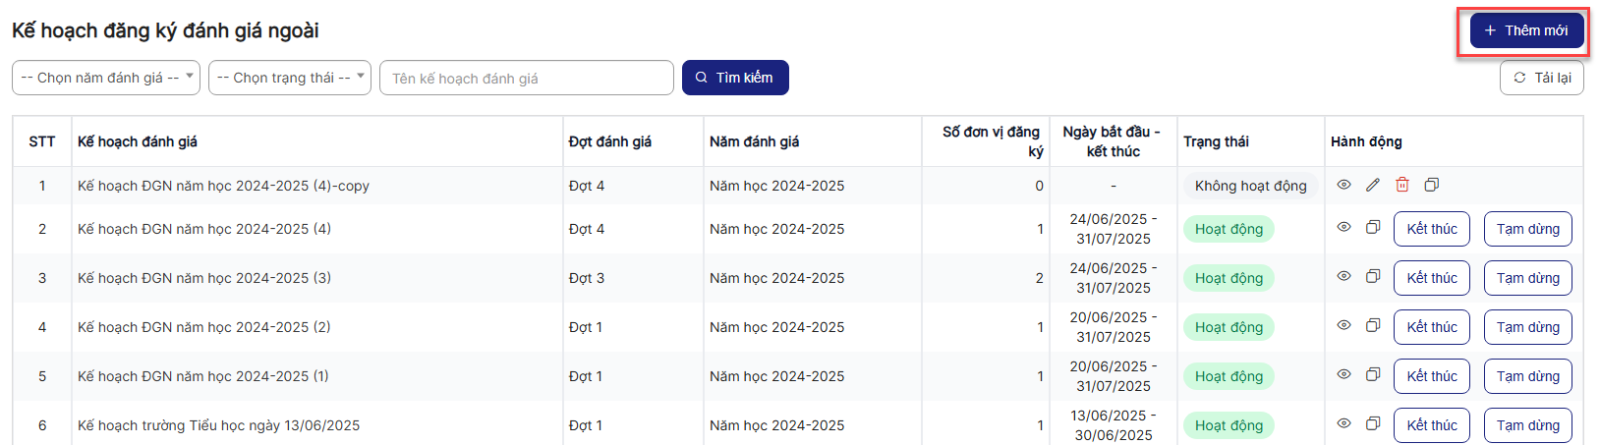The image size is (1600, 445).
Task: Open the 'Chọn năm đánh giá' dropdown
Action: point(106,78)
